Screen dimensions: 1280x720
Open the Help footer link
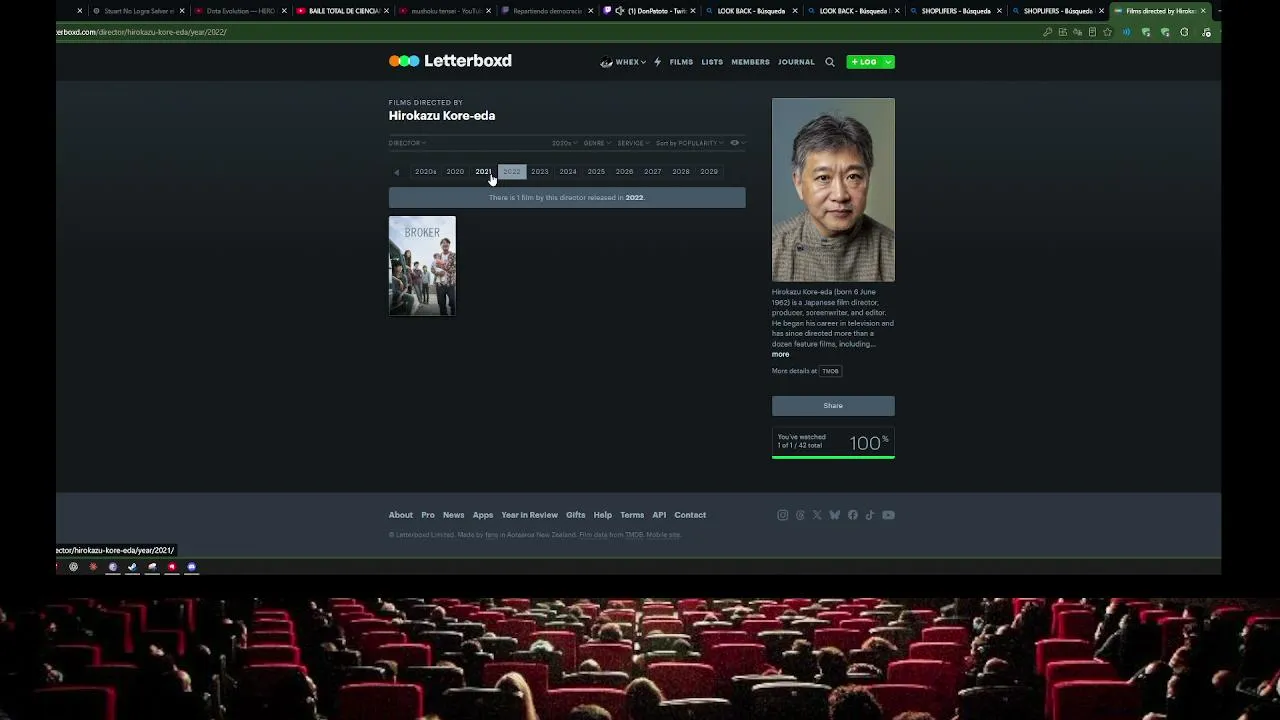[603, 515]
